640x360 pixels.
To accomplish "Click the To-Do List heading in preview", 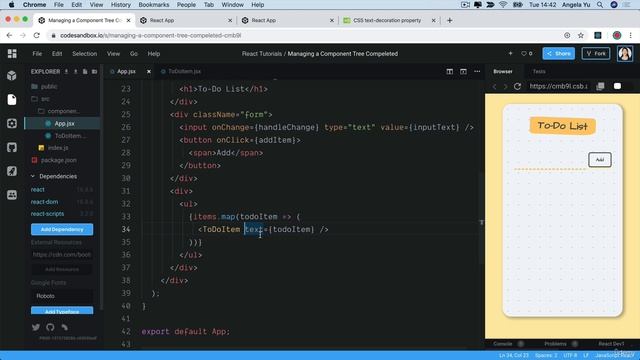I will tap(562, 126).
